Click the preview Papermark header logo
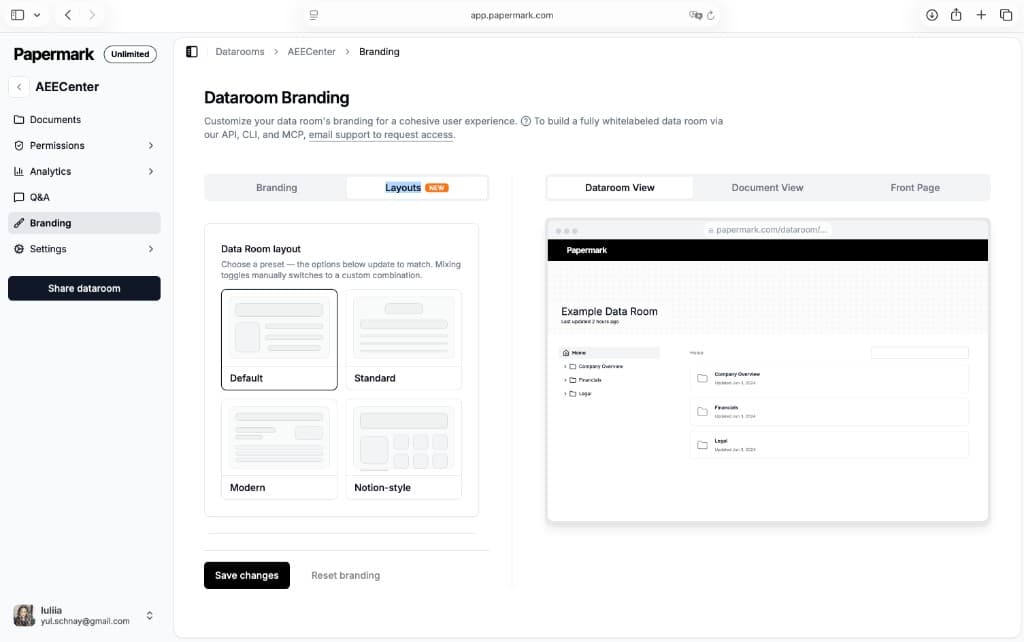1024x642 pixels. 586,250
